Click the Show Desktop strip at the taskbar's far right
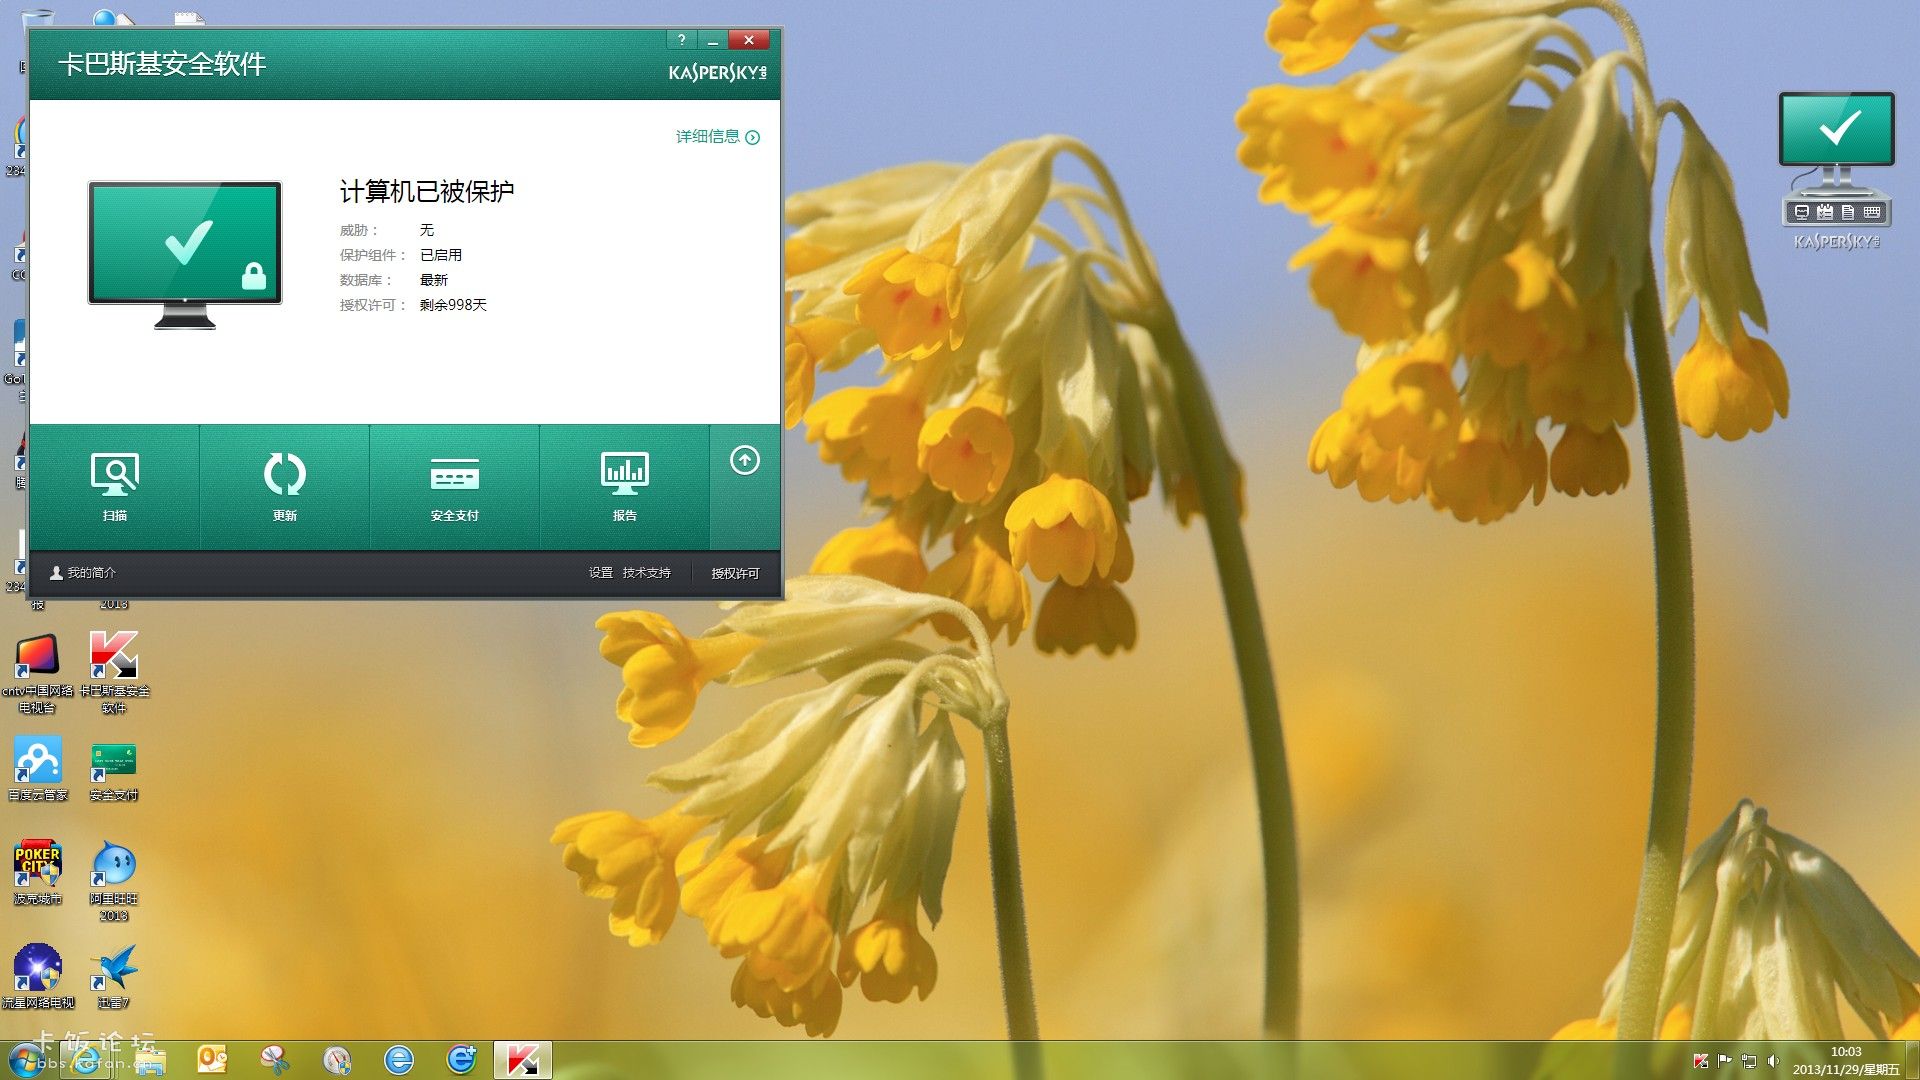The height and width of the screenshot is (1080, 1920). (x=1912, y=1060)
